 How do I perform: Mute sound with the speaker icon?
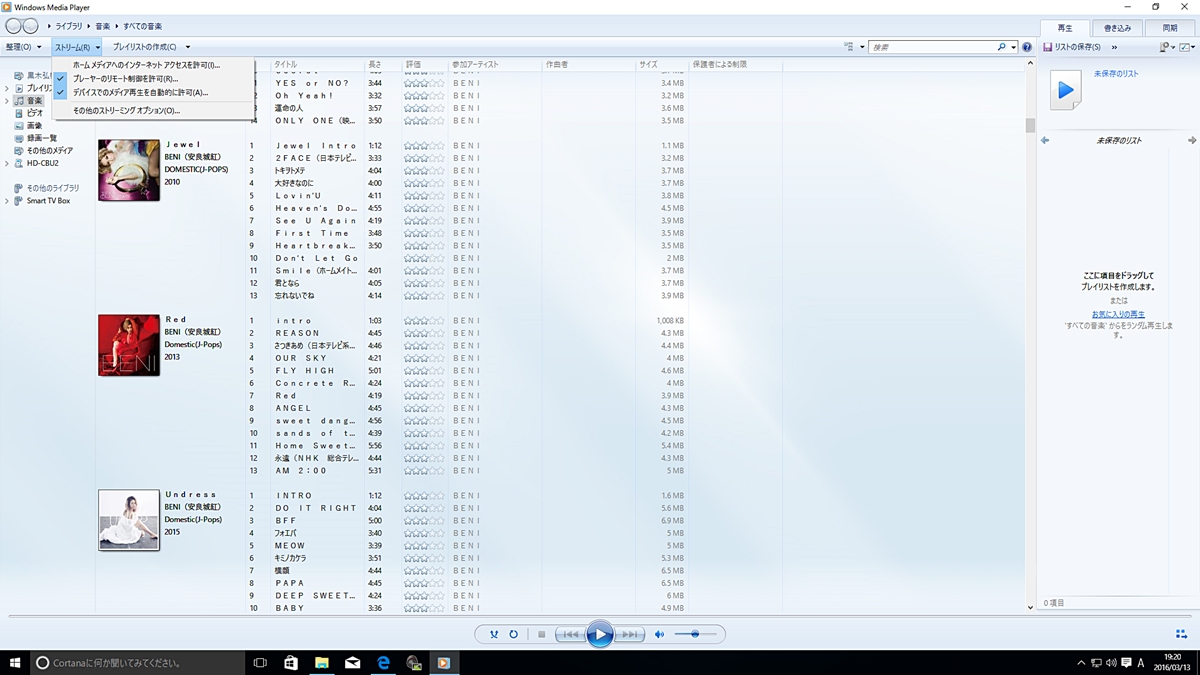(659, 634)
